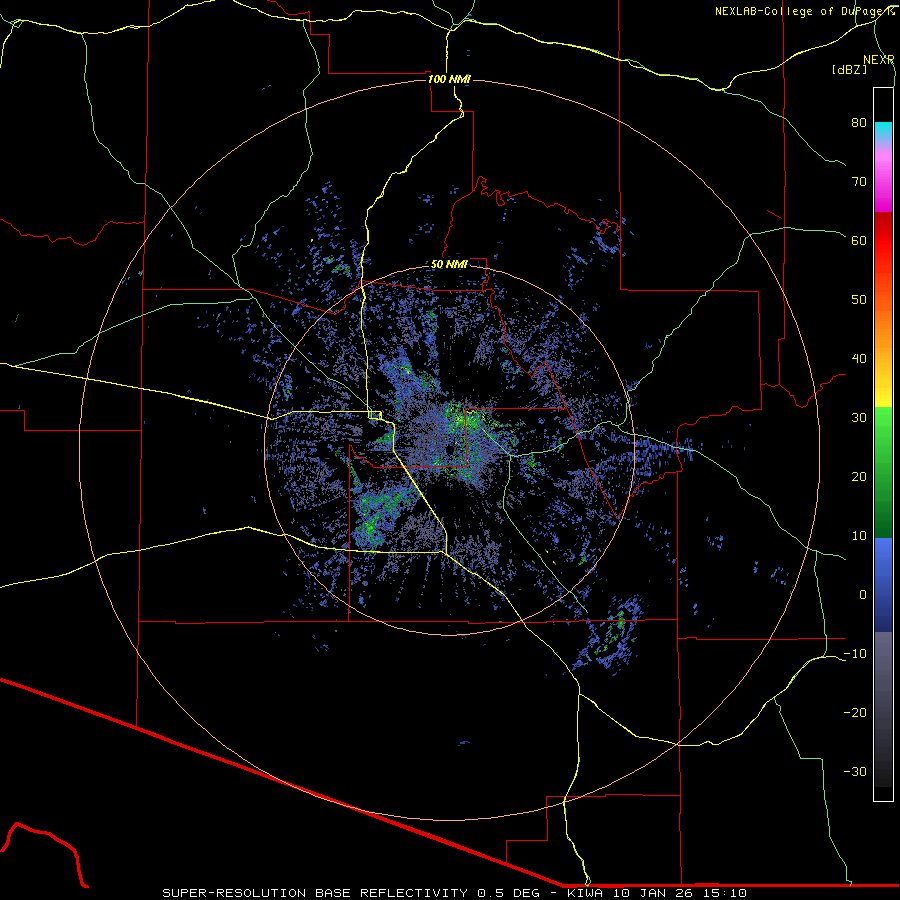This screenshot has width=900, height=900.
Task: Click the 100 NMI range ring label
Action: (x=449, y=79)
